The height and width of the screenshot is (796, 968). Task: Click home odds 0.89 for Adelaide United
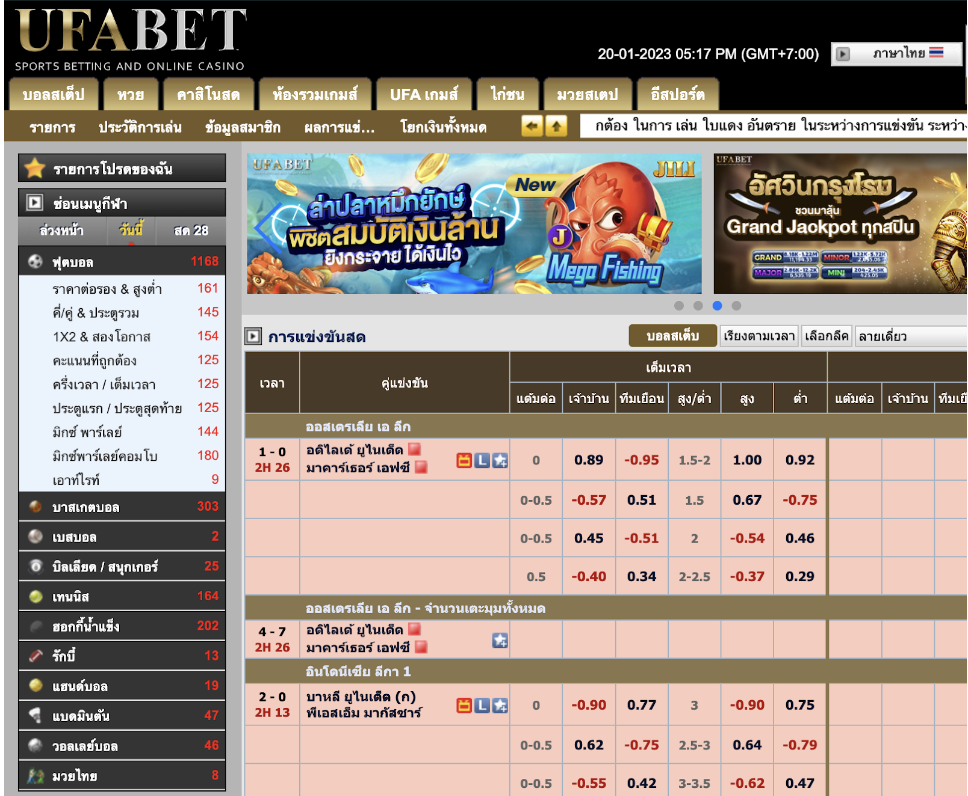coord(589,460)
